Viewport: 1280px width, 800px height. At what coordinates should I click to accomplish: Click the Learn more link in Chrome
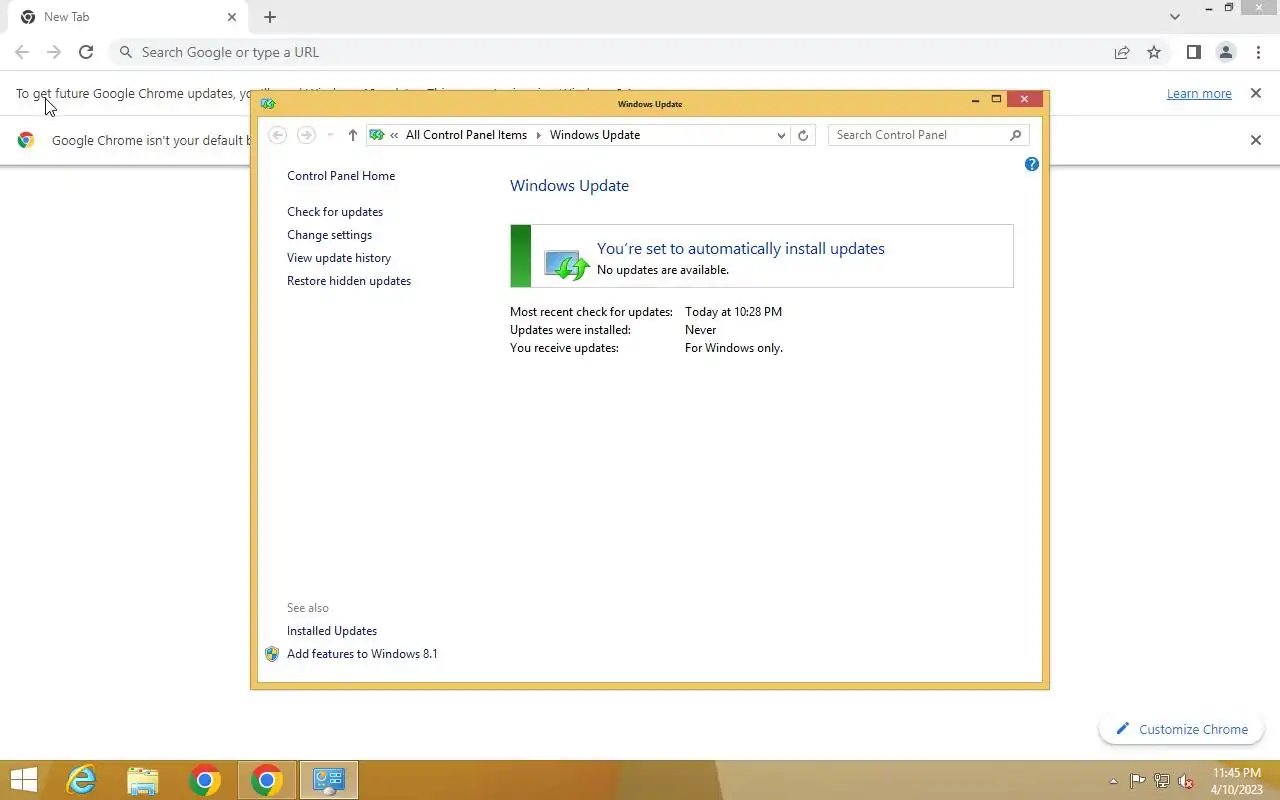click(x=1199, y=93)
